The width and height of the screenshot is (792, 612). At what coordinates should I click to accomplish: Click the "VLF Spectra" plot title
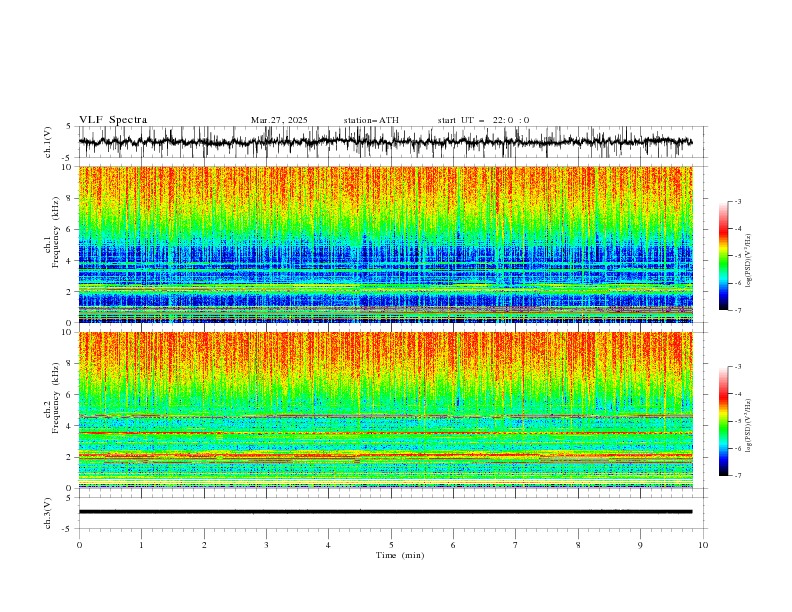click(x=113, y=120)
